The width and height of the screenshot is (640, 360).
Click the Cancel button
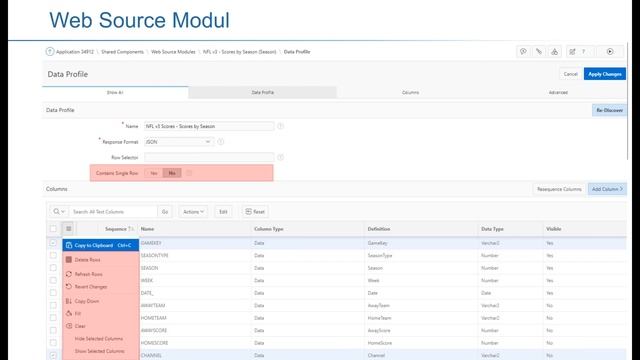(x=570, y=74)
